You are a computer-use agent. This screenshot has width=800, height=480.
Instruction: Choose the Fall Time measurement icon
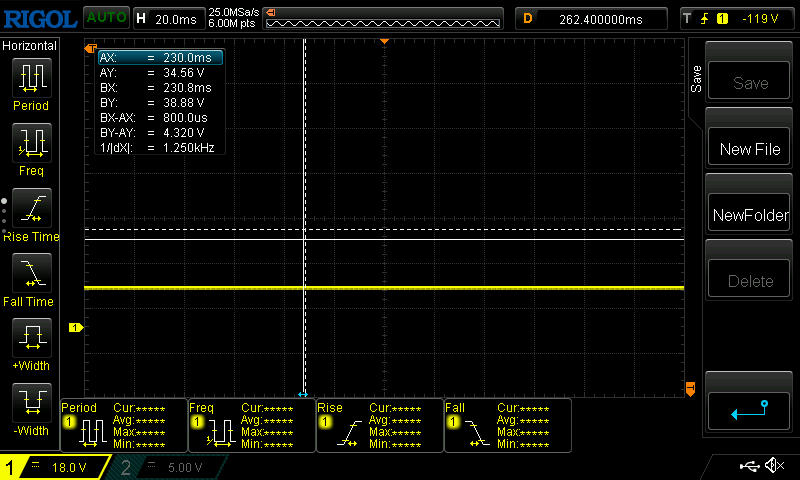coord(30,273)
